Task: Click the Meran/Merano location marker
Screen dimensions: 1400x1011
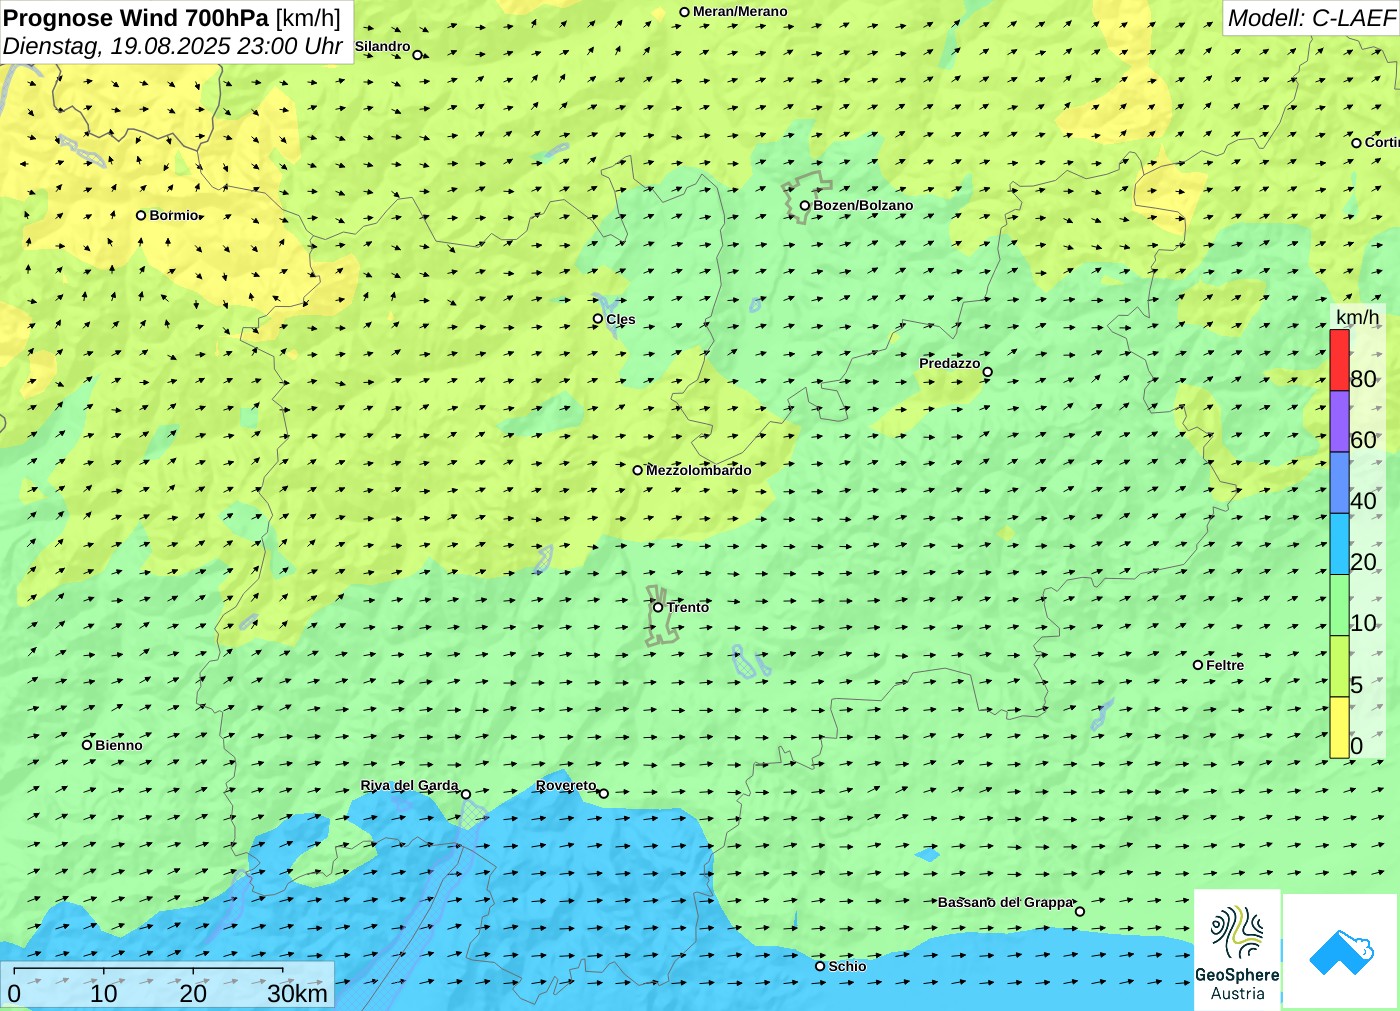Action: 685,12
